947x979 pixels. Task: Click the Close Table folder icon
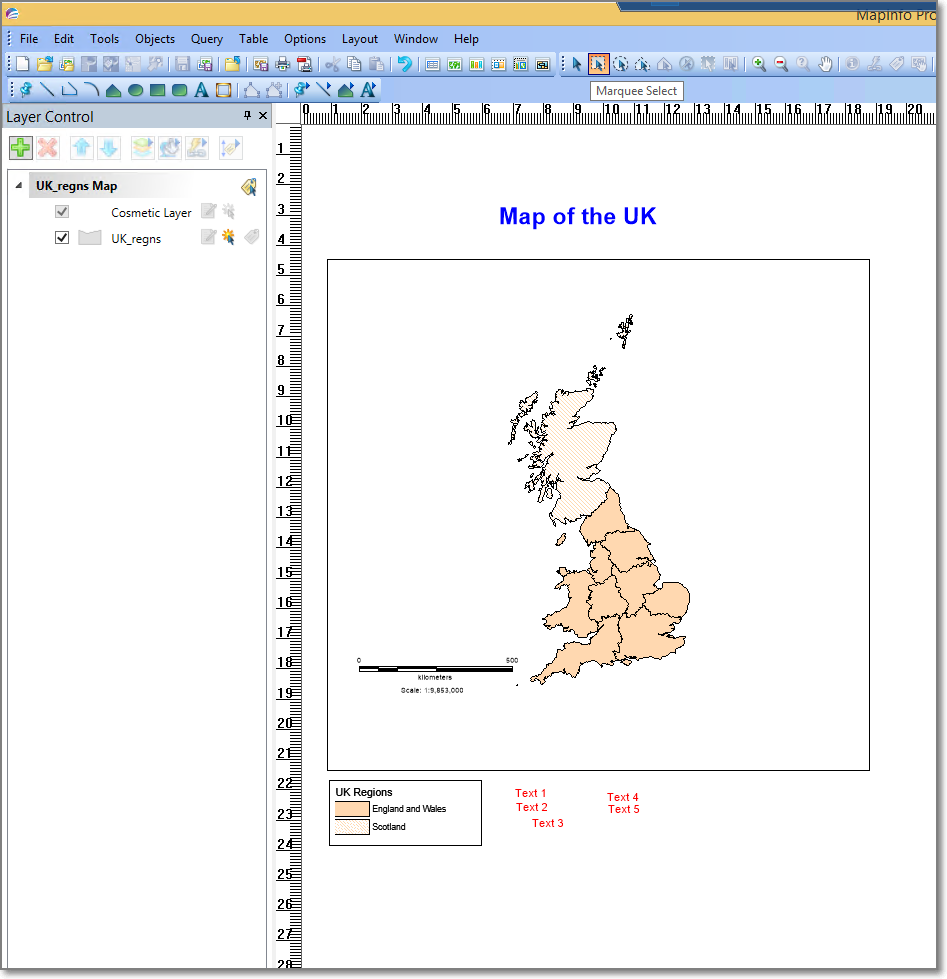click(232, 64)
